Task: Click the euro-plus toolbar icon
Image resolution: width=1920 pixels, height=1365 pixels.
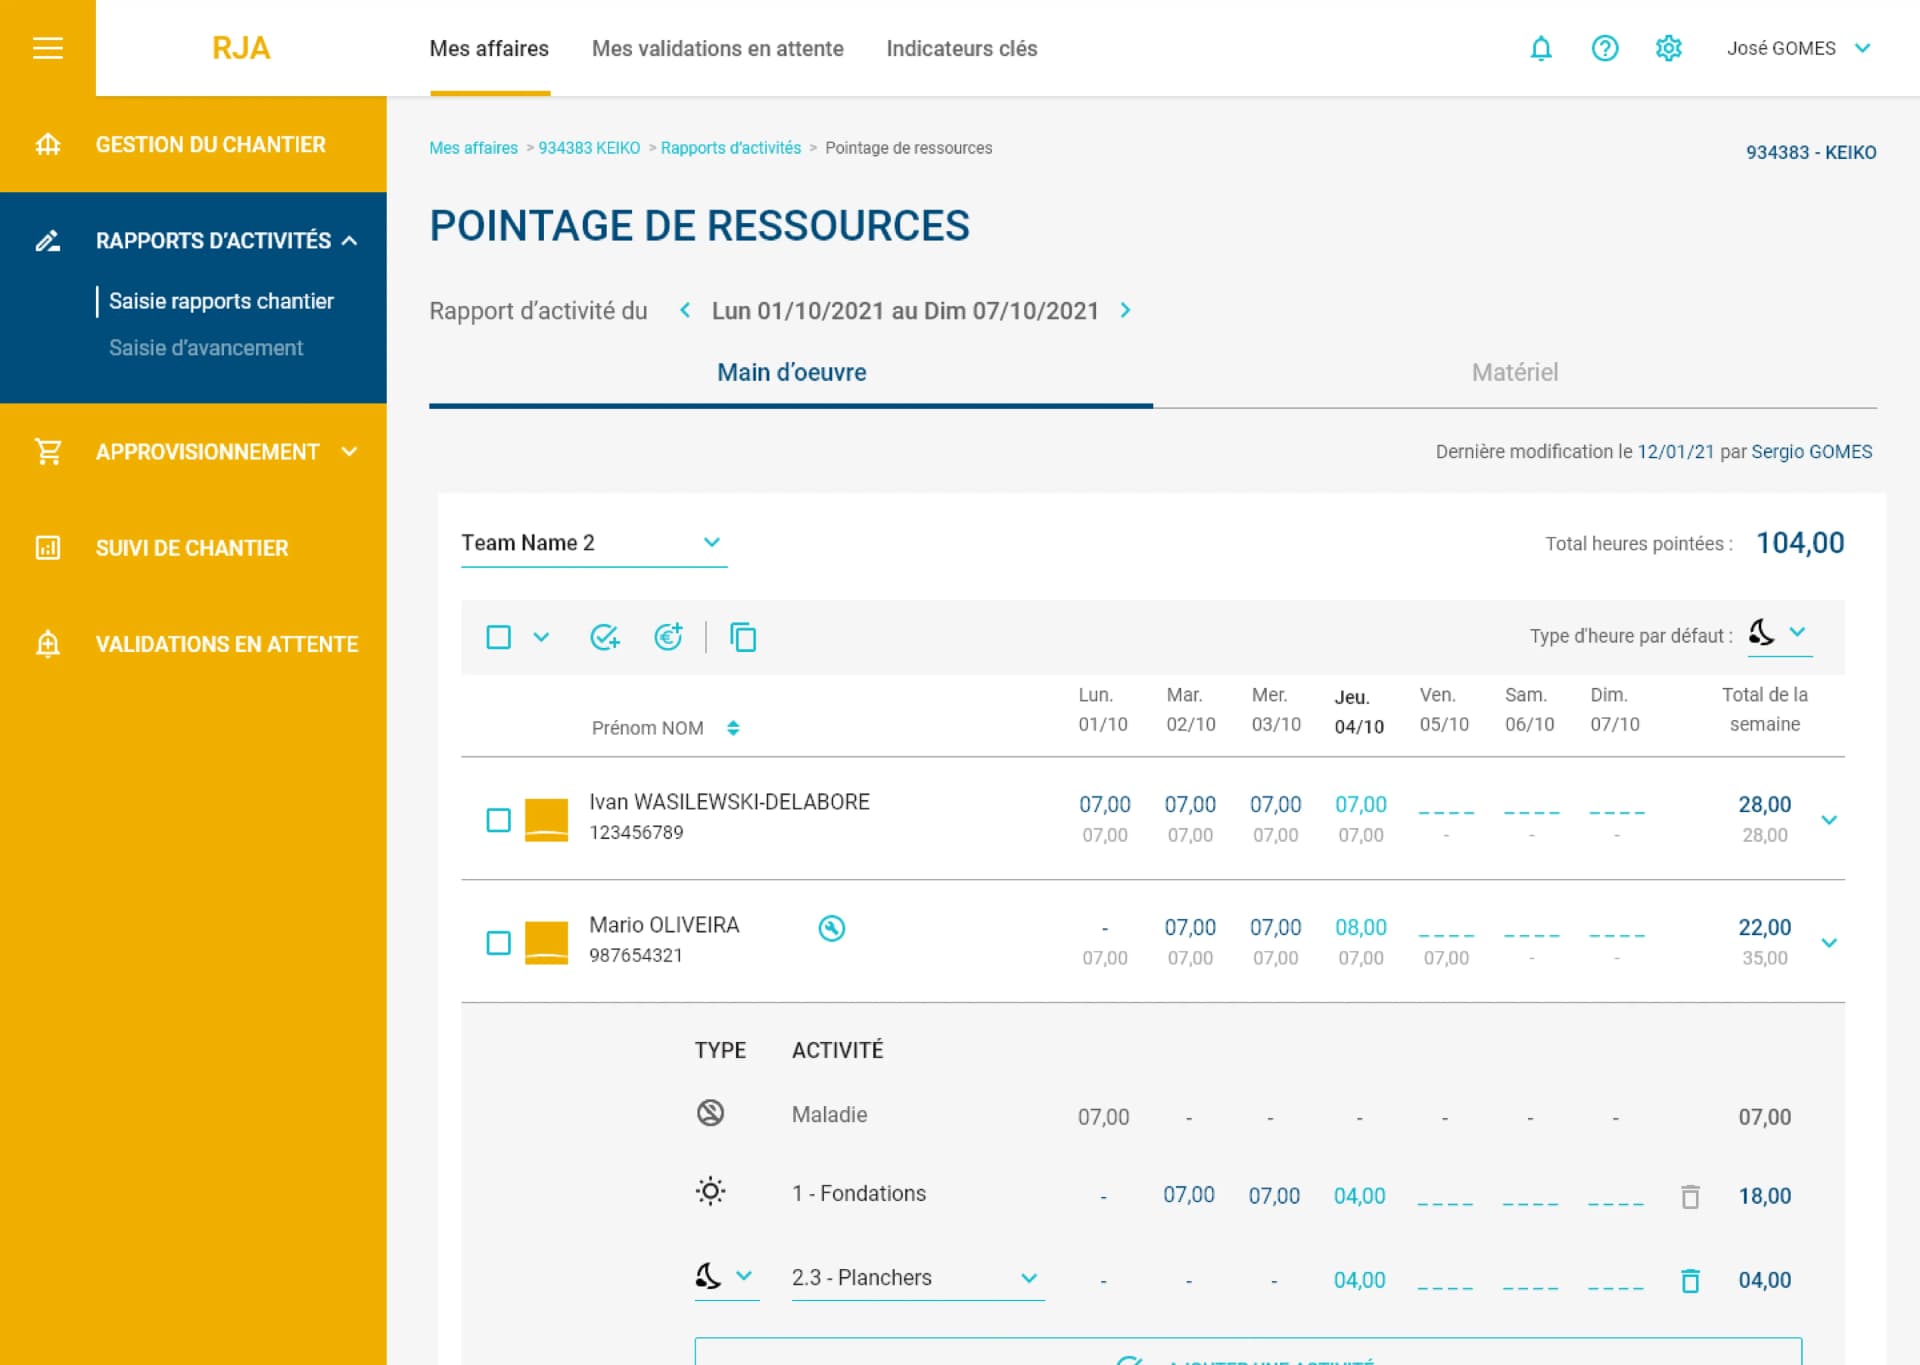Action: 668,636
